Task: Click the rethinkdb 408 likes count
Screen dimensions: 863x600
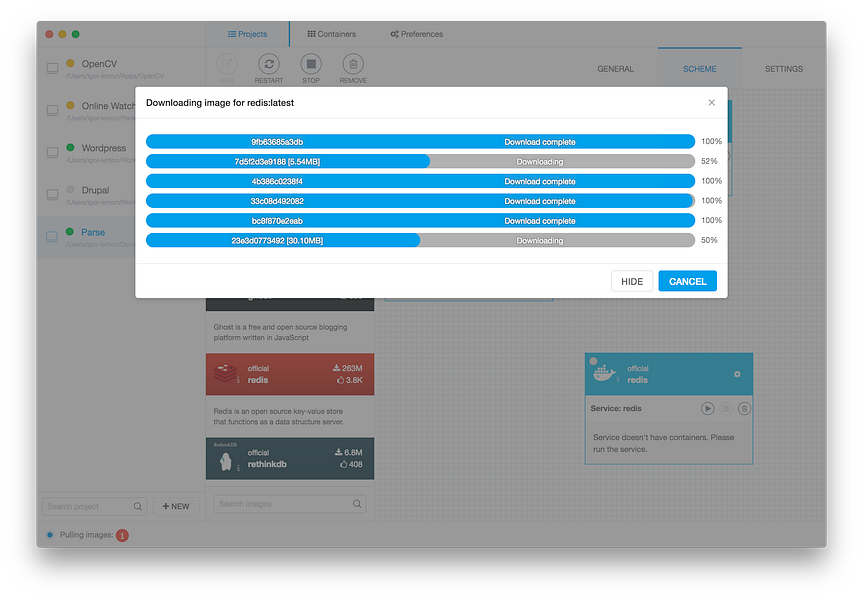Action: pyautogui.click(x=351, y=464)
